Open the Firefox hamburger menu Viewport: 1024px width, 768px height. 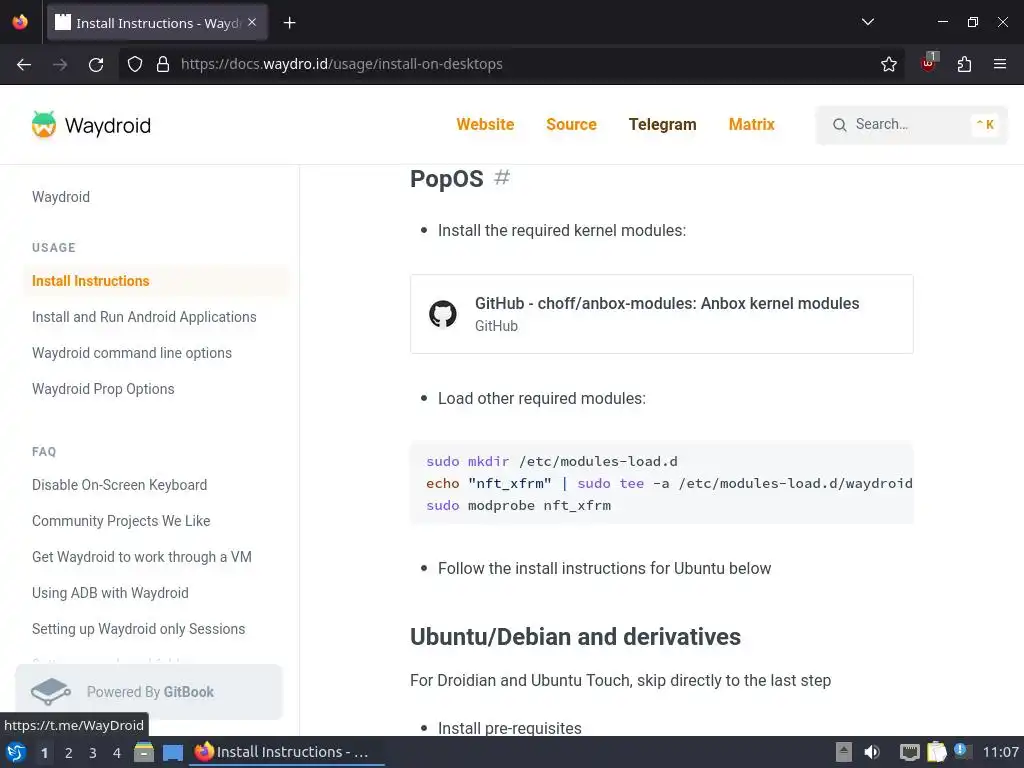[999, 64]
